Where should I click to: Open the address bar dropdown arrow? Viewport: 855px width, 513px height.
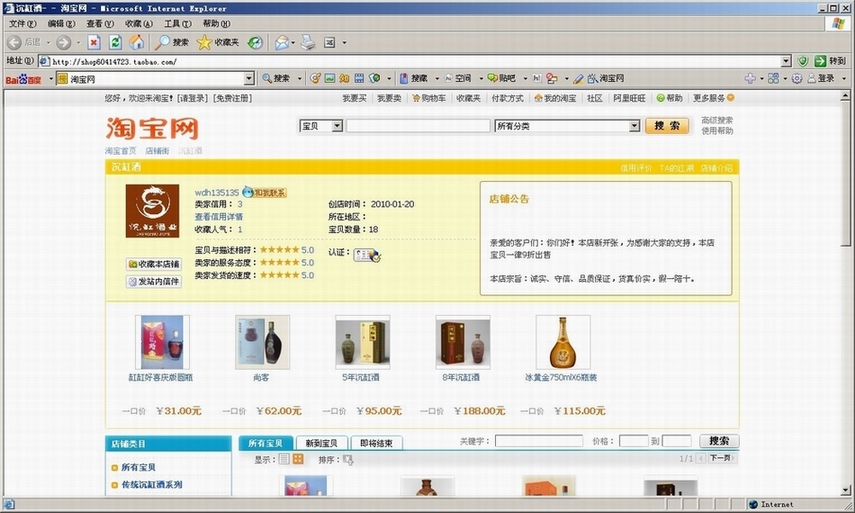(x=786, y=61)
